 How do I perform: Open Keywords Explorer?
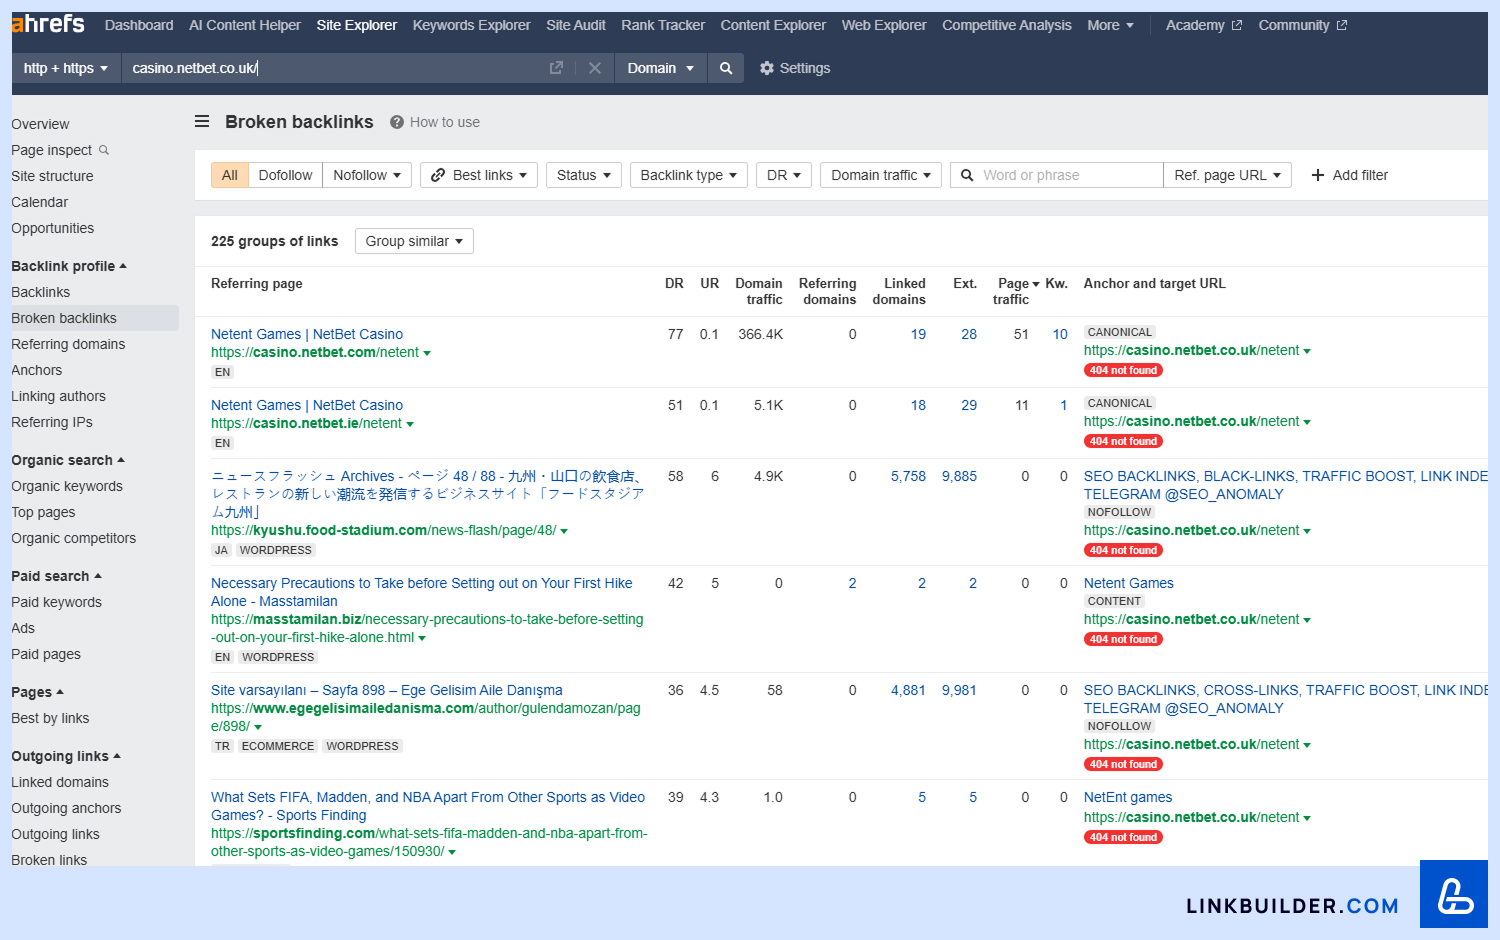tap(471, 25)
